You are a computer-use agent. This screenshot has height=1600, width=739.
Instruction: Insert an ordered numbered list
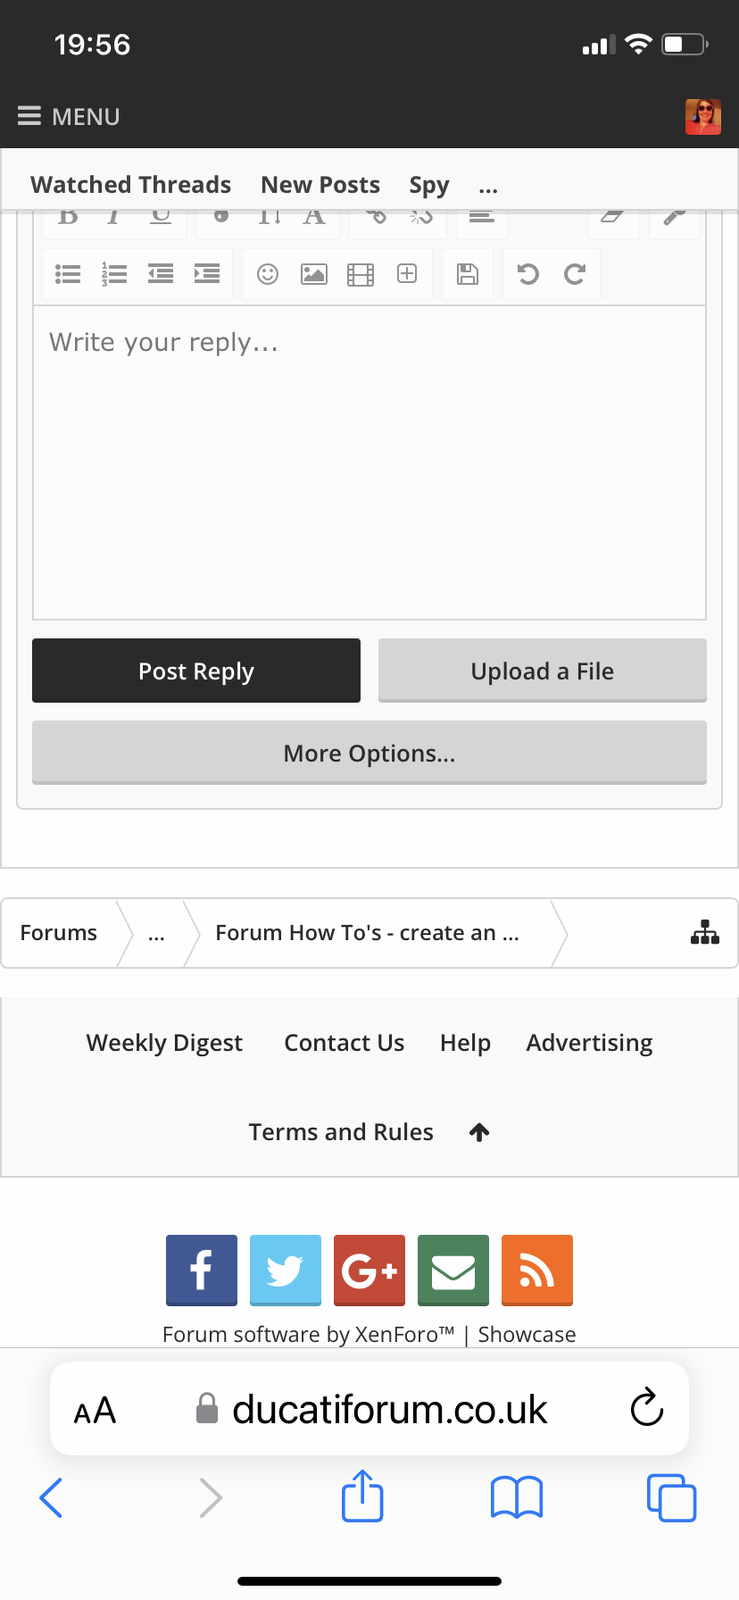(114, 274)
